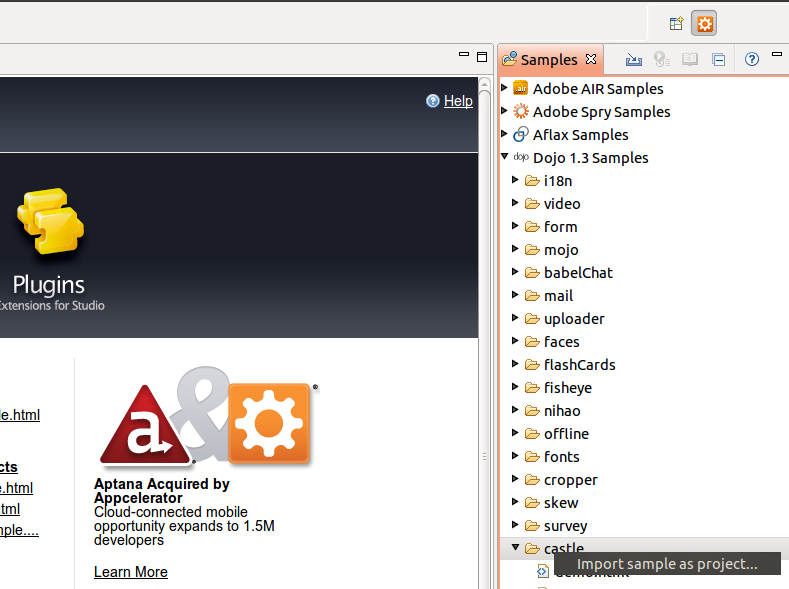789x589 pixels.
Task: Select the skew folder
Action: click(561, 503)
